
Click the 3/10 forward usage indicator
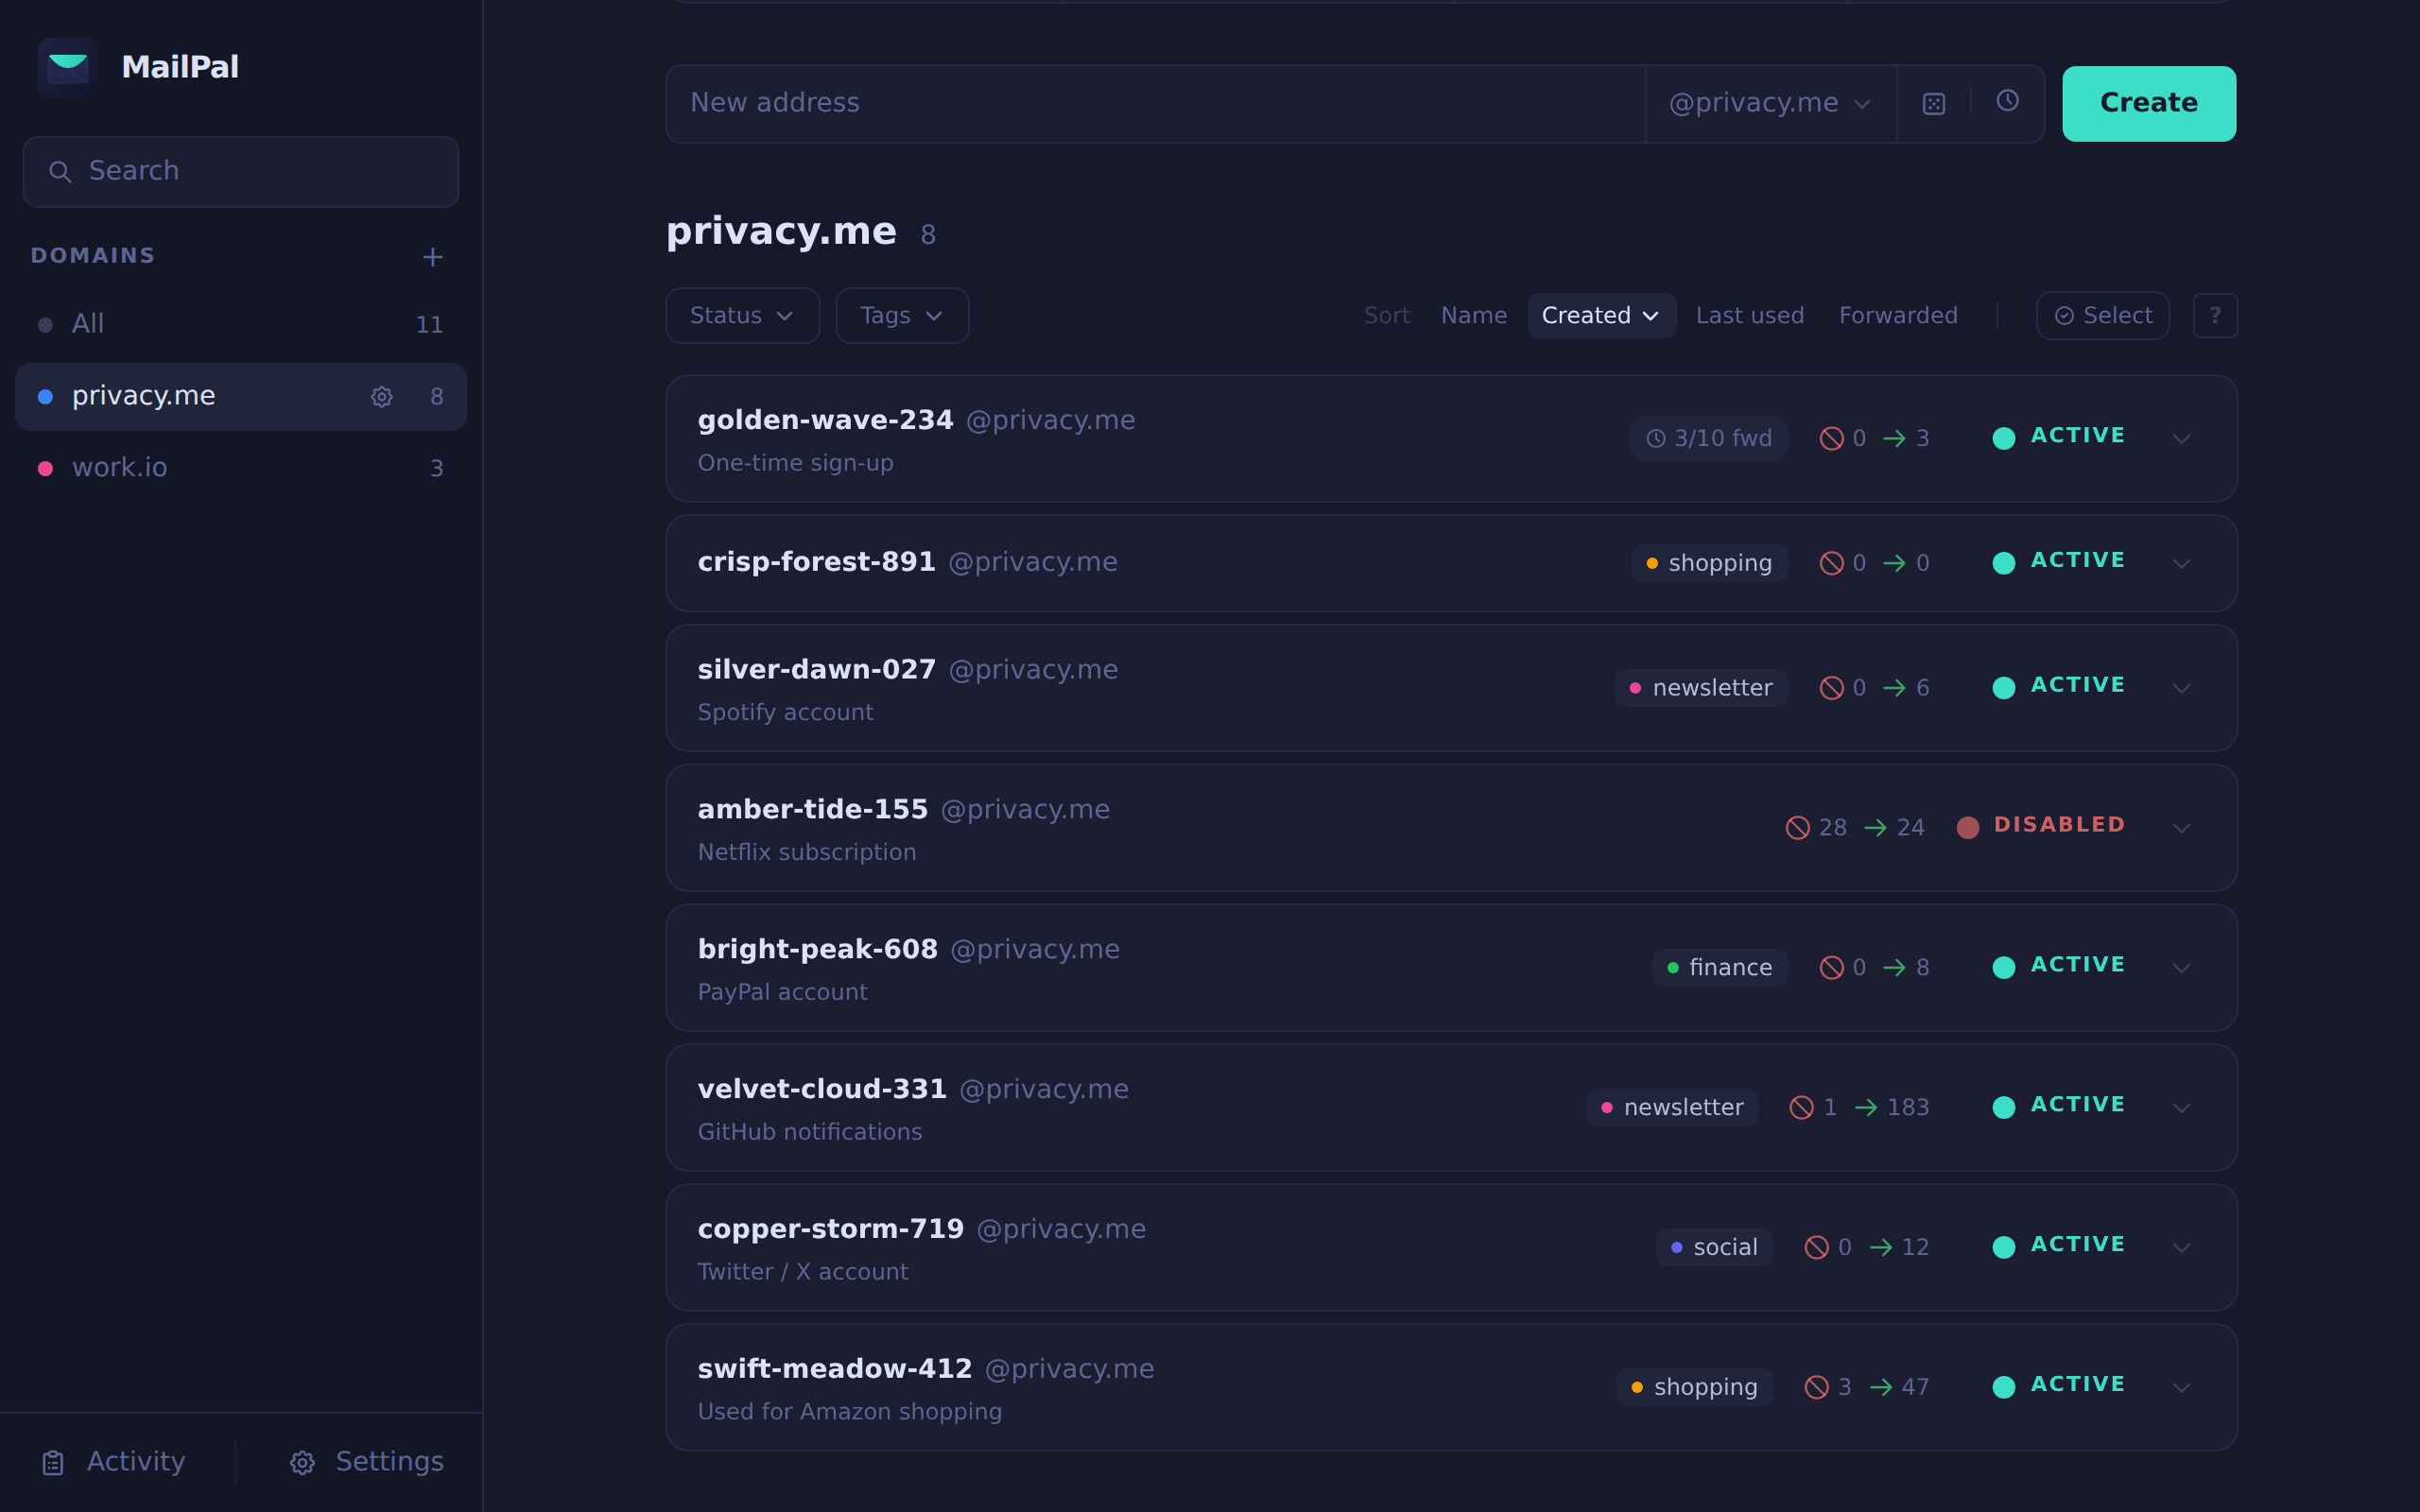point(1708,437)
